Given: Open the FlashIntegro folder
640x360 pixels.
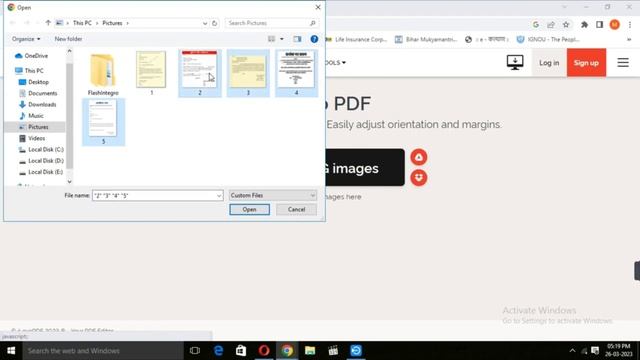Looking at the screenshot, I should (x=103, y=74).
